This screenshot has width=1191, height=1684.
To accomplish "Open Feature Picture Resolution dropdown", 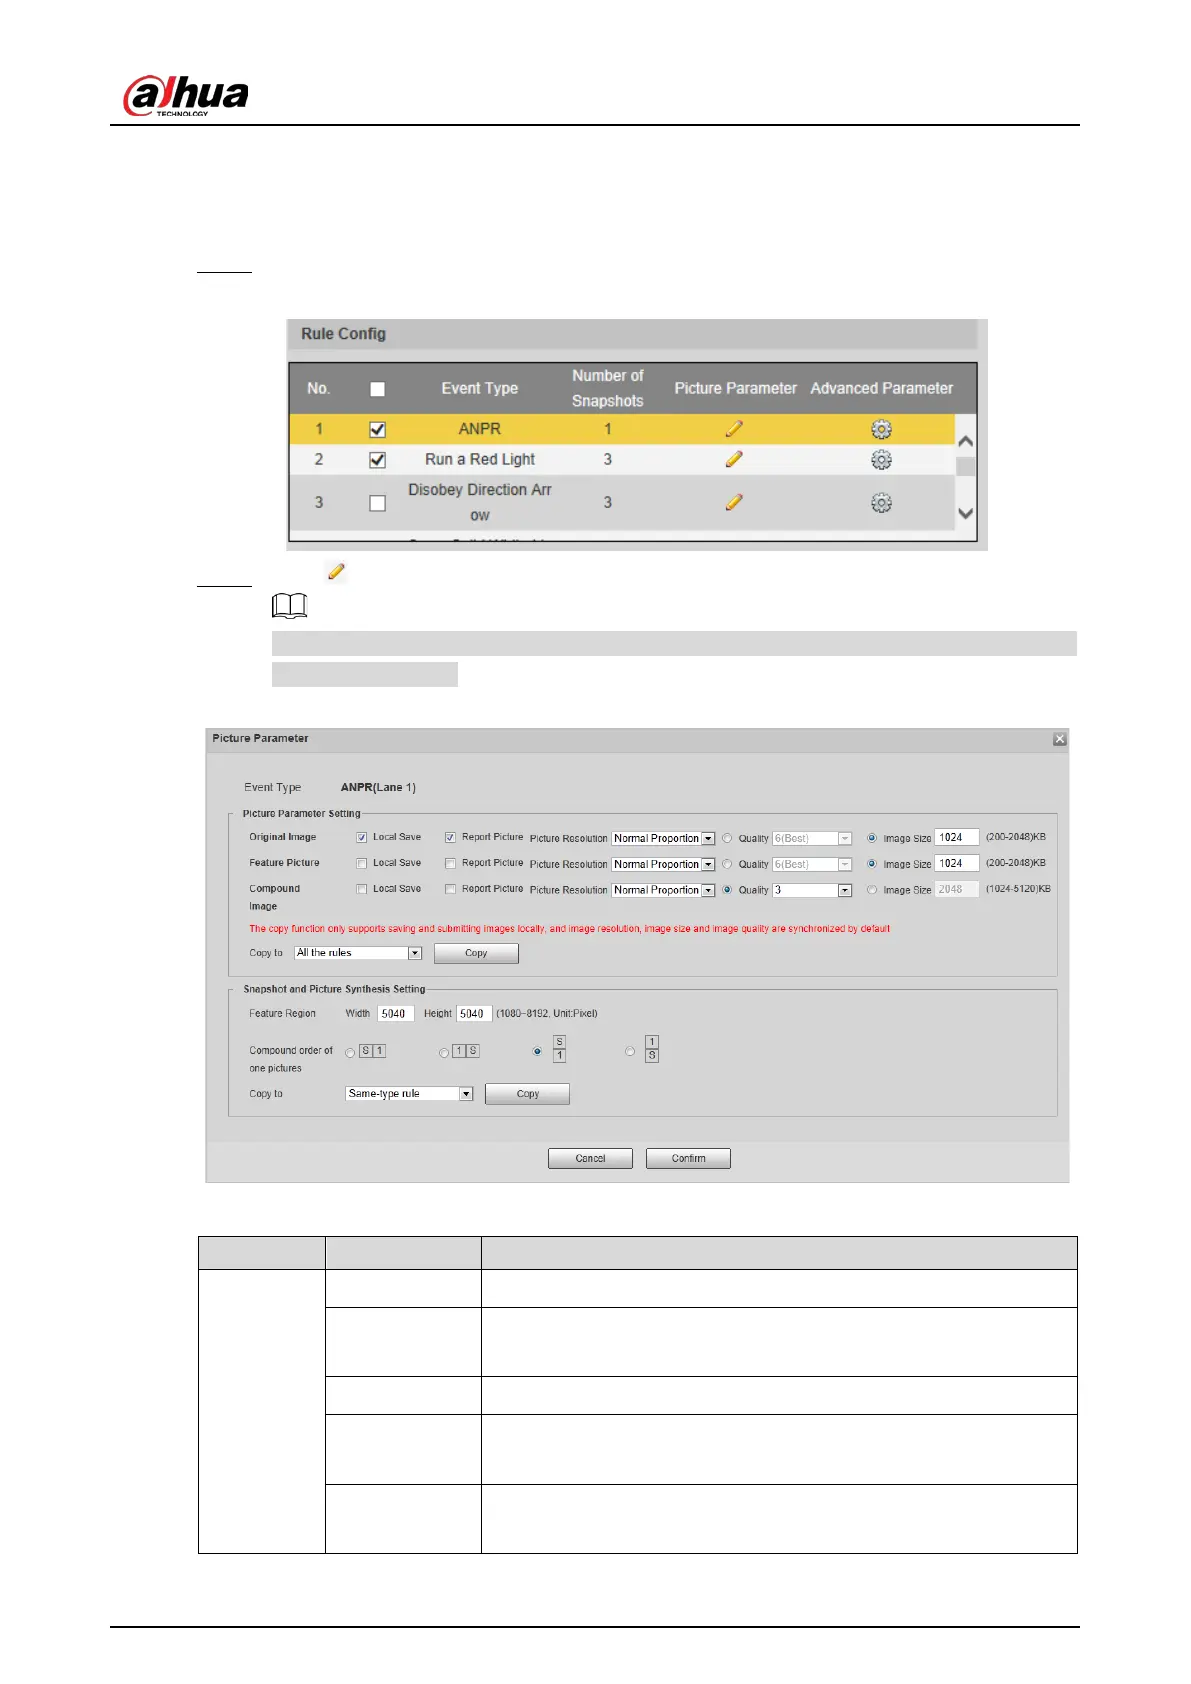I will pyautogui.click(x=664, y=864).
